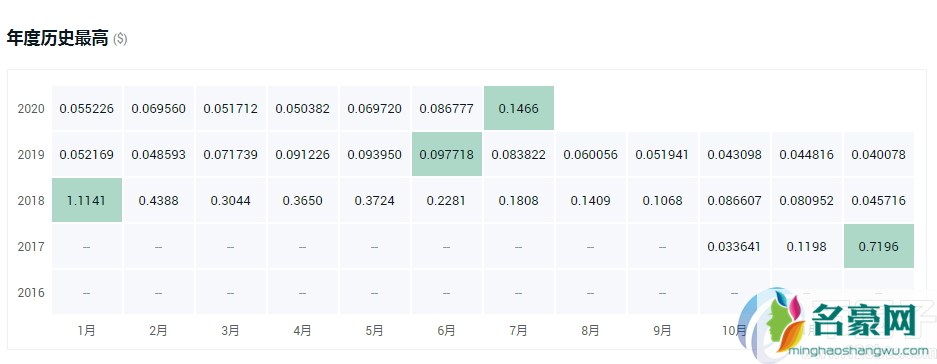Click the empty dash cell for 2016 9月
Screen dimensions: 937x364
(x=663, y=292)
